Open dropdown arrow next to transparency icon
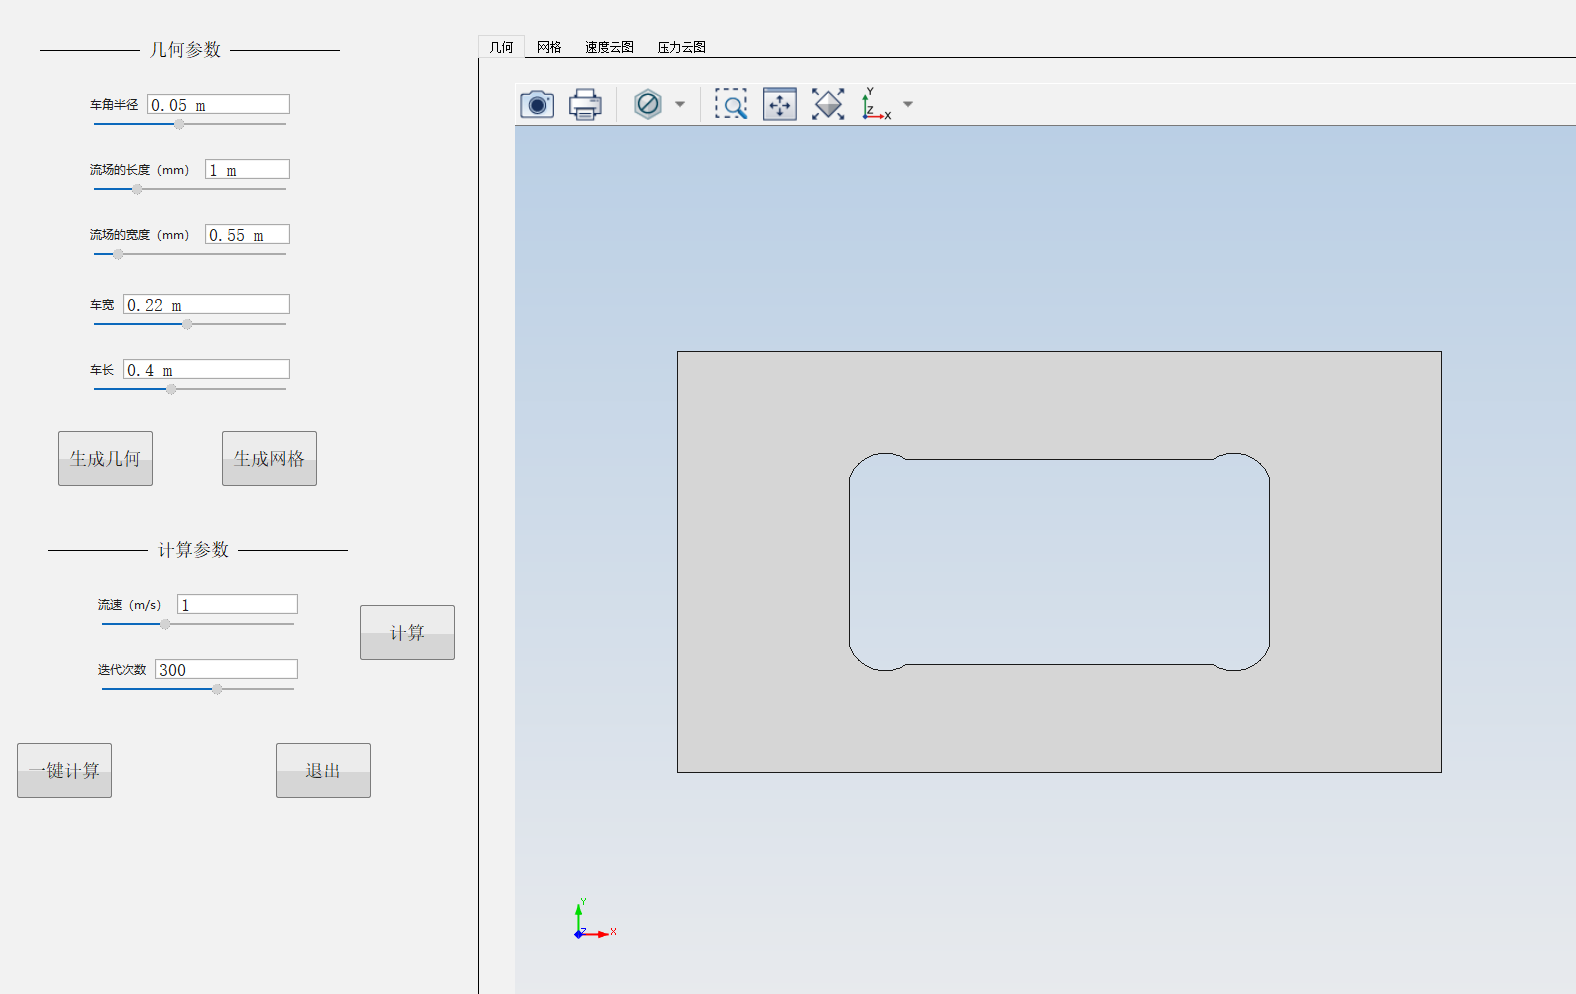This screenshot has width=1576, height=994. (x=680, y=104)
